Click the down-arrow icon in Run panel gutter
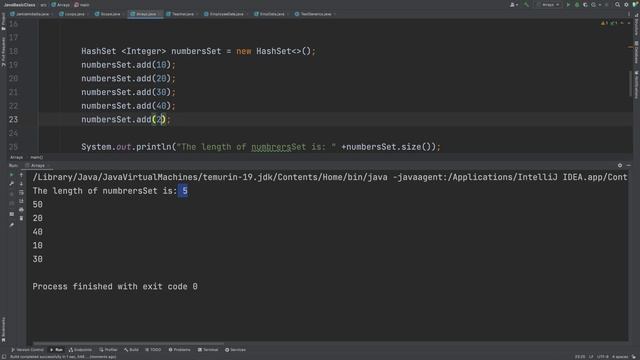 [x=21, y=184]
